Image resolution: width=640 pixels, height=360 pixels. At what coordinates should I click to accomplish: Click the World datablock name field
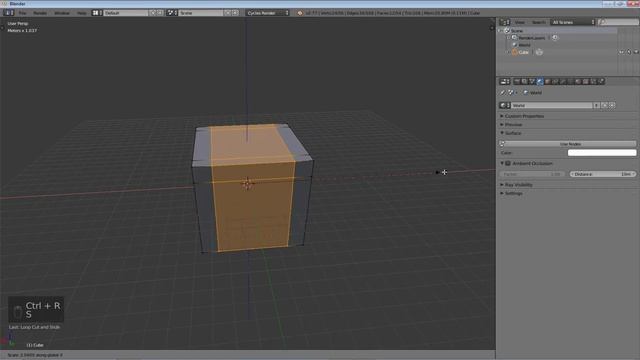(552, 105)
